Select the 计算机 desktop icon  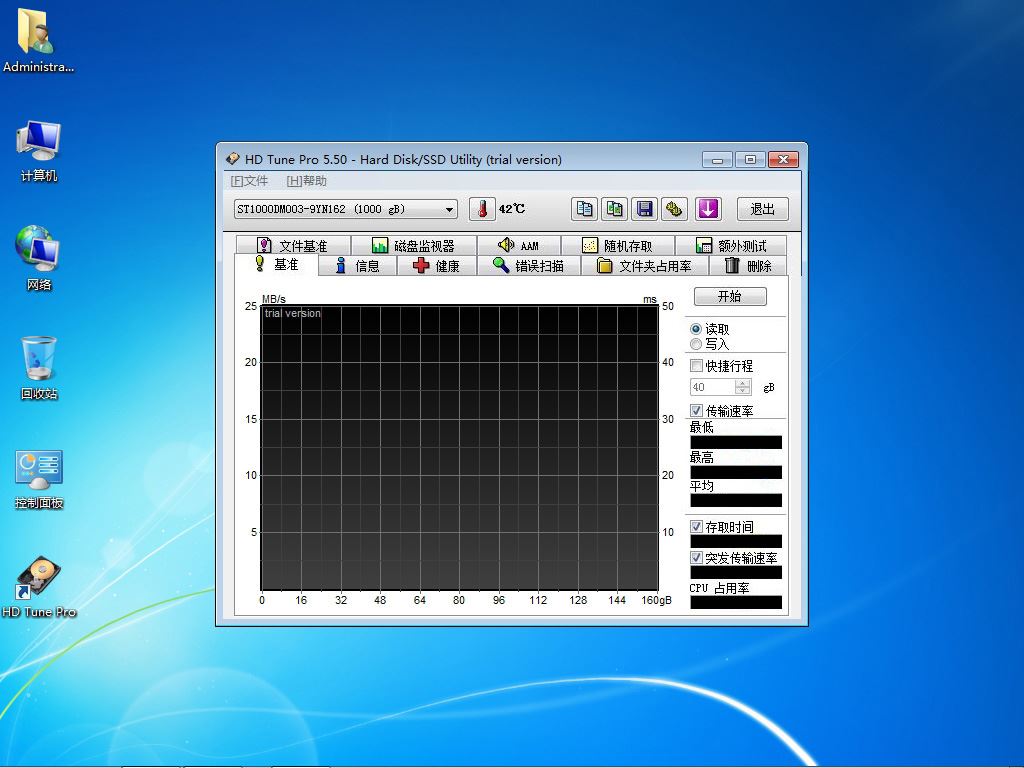coord(39,151)
